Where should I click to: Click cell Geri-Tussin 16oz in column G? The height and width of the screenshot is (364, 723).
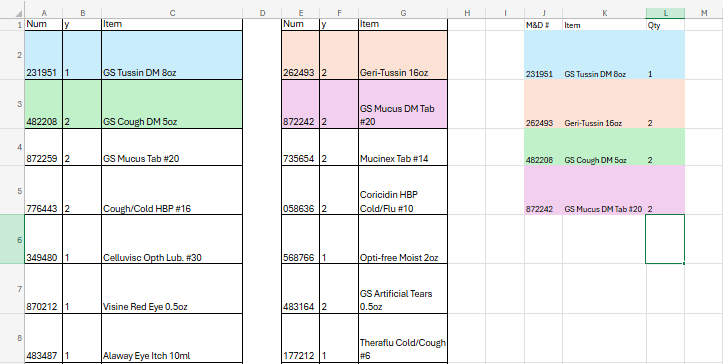click(x=403, y=55)
